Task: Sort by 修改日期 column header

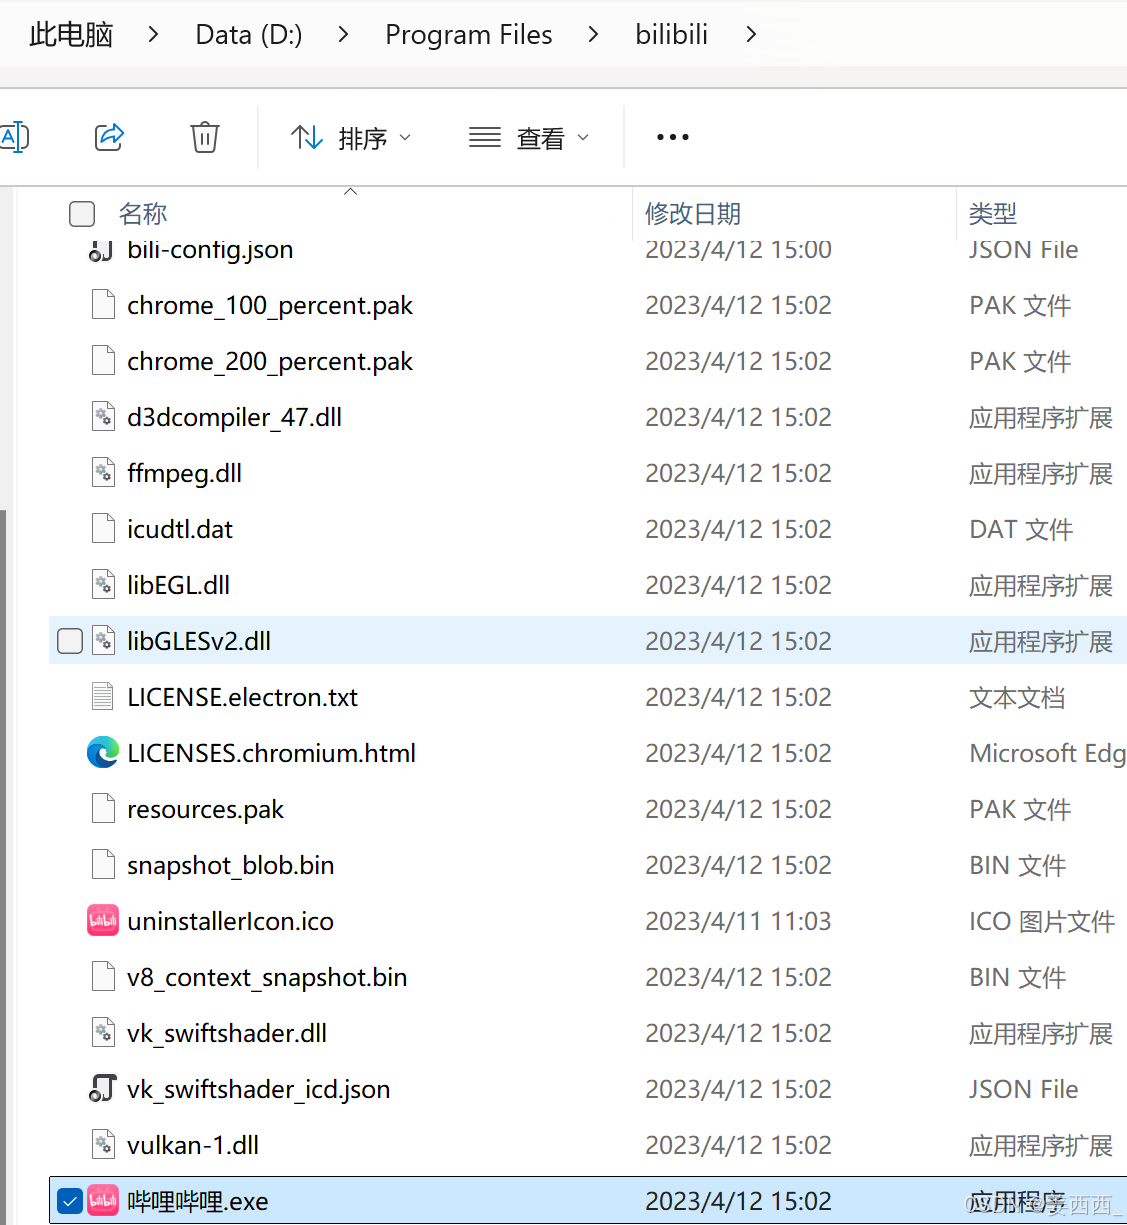Action: [x=693, y=214]
